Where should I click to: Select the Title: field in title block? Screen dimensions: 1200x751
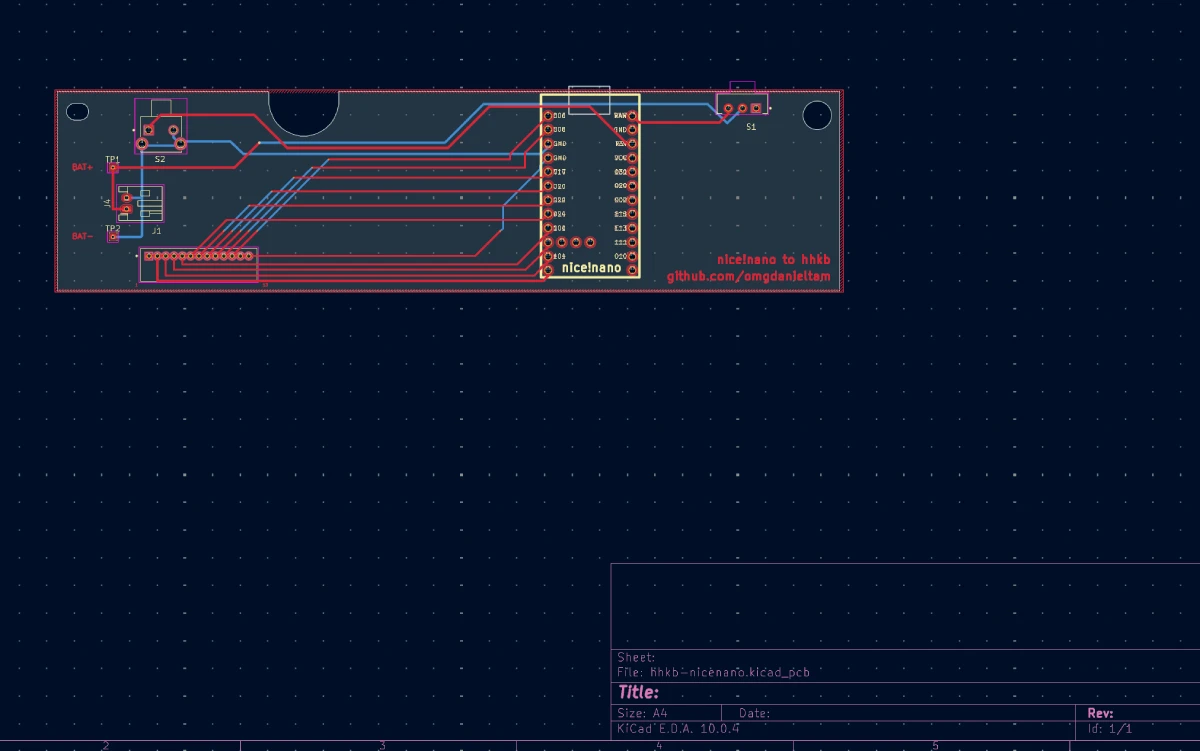638,692
